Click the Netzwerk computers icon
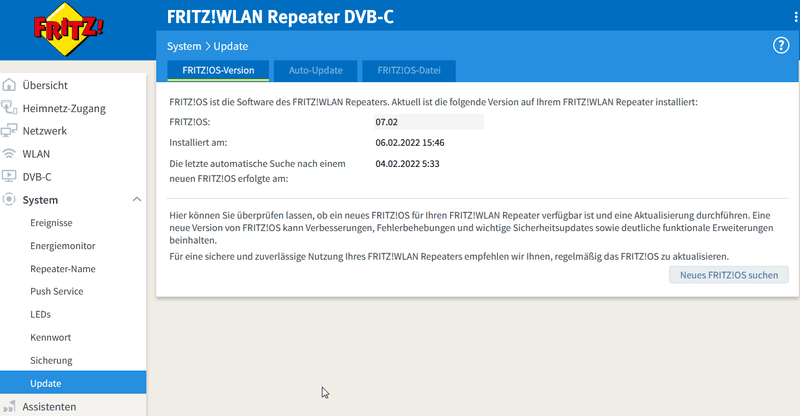 point(9,131)
